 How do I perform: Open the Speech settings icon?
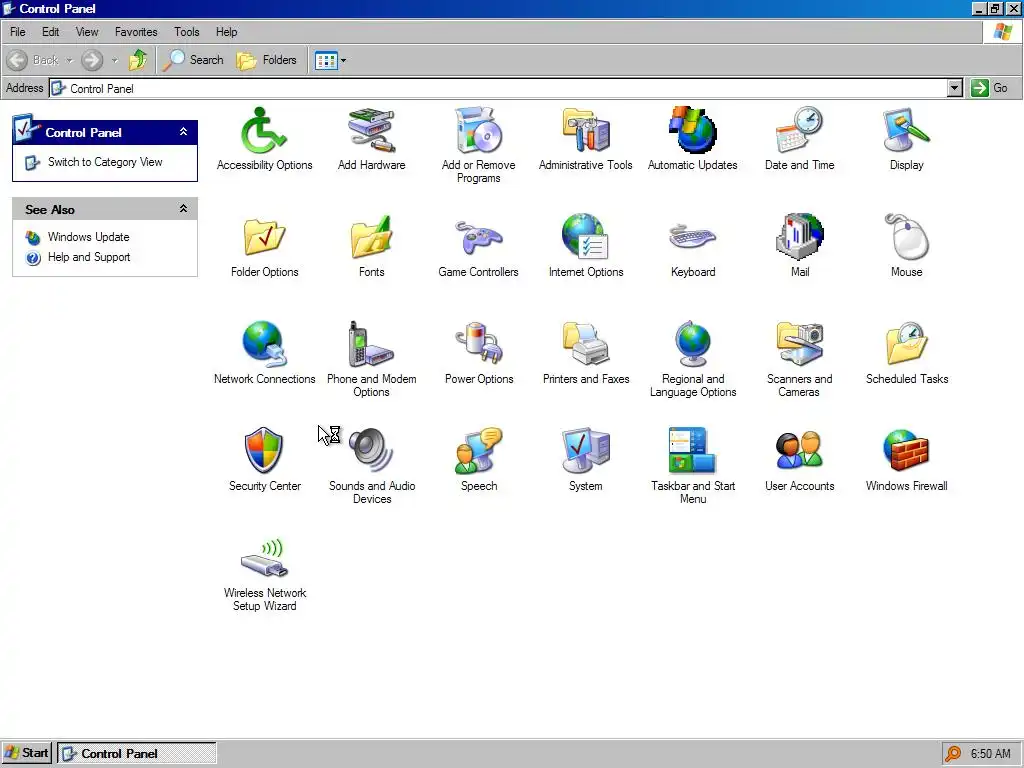click(x=478, y=451)
